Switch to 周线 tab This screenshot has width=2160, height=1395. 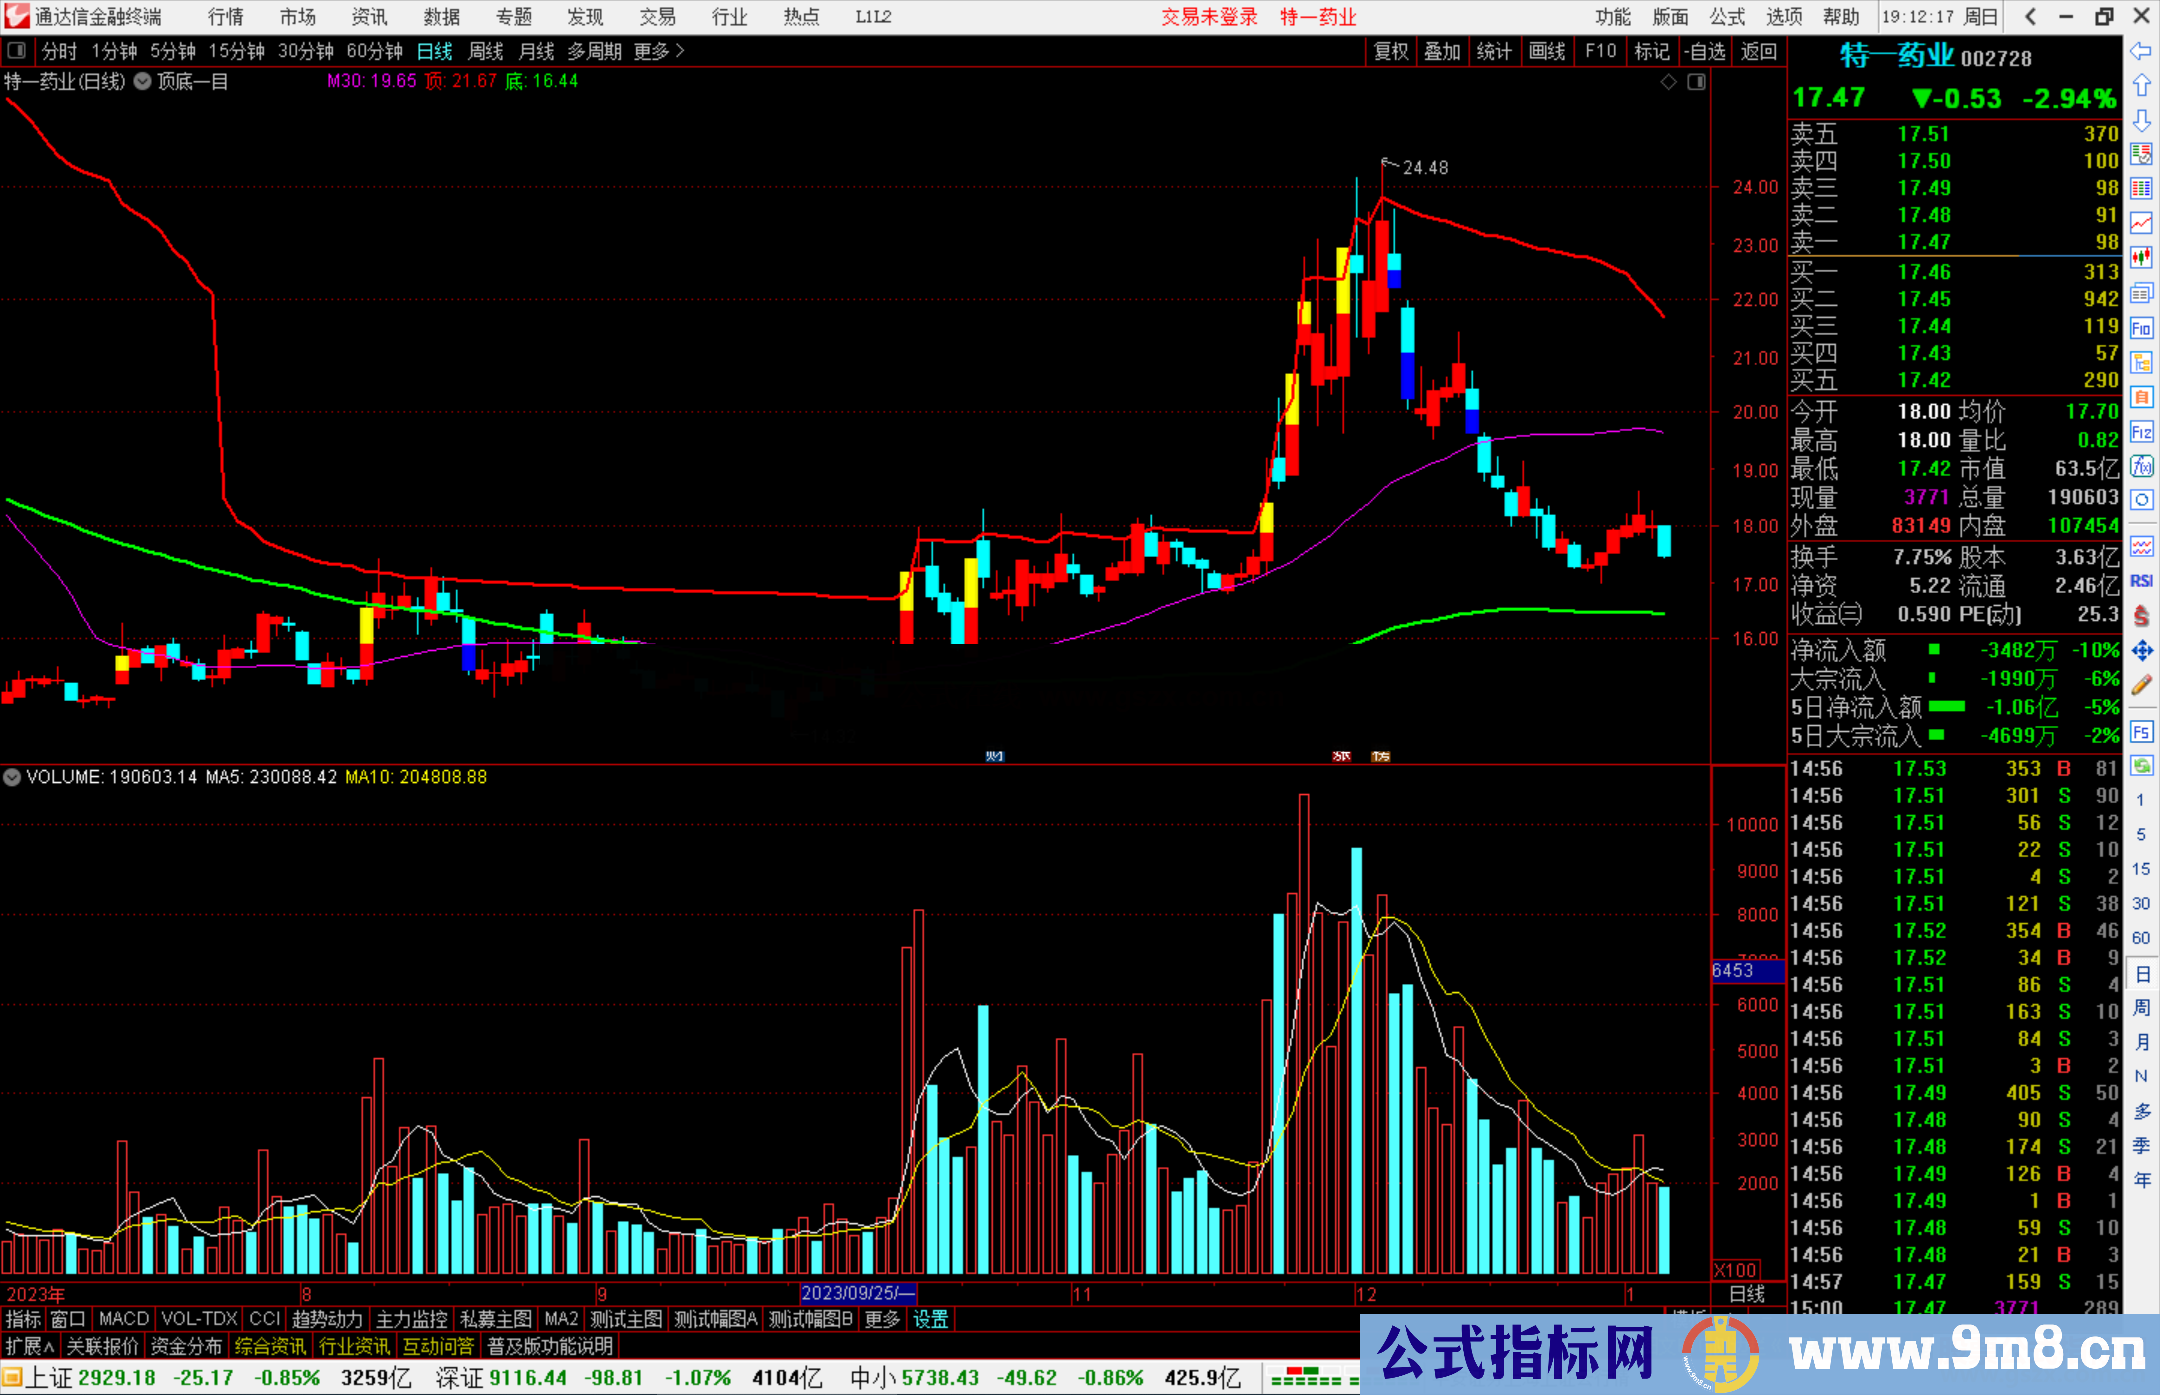tap(486, 51)
